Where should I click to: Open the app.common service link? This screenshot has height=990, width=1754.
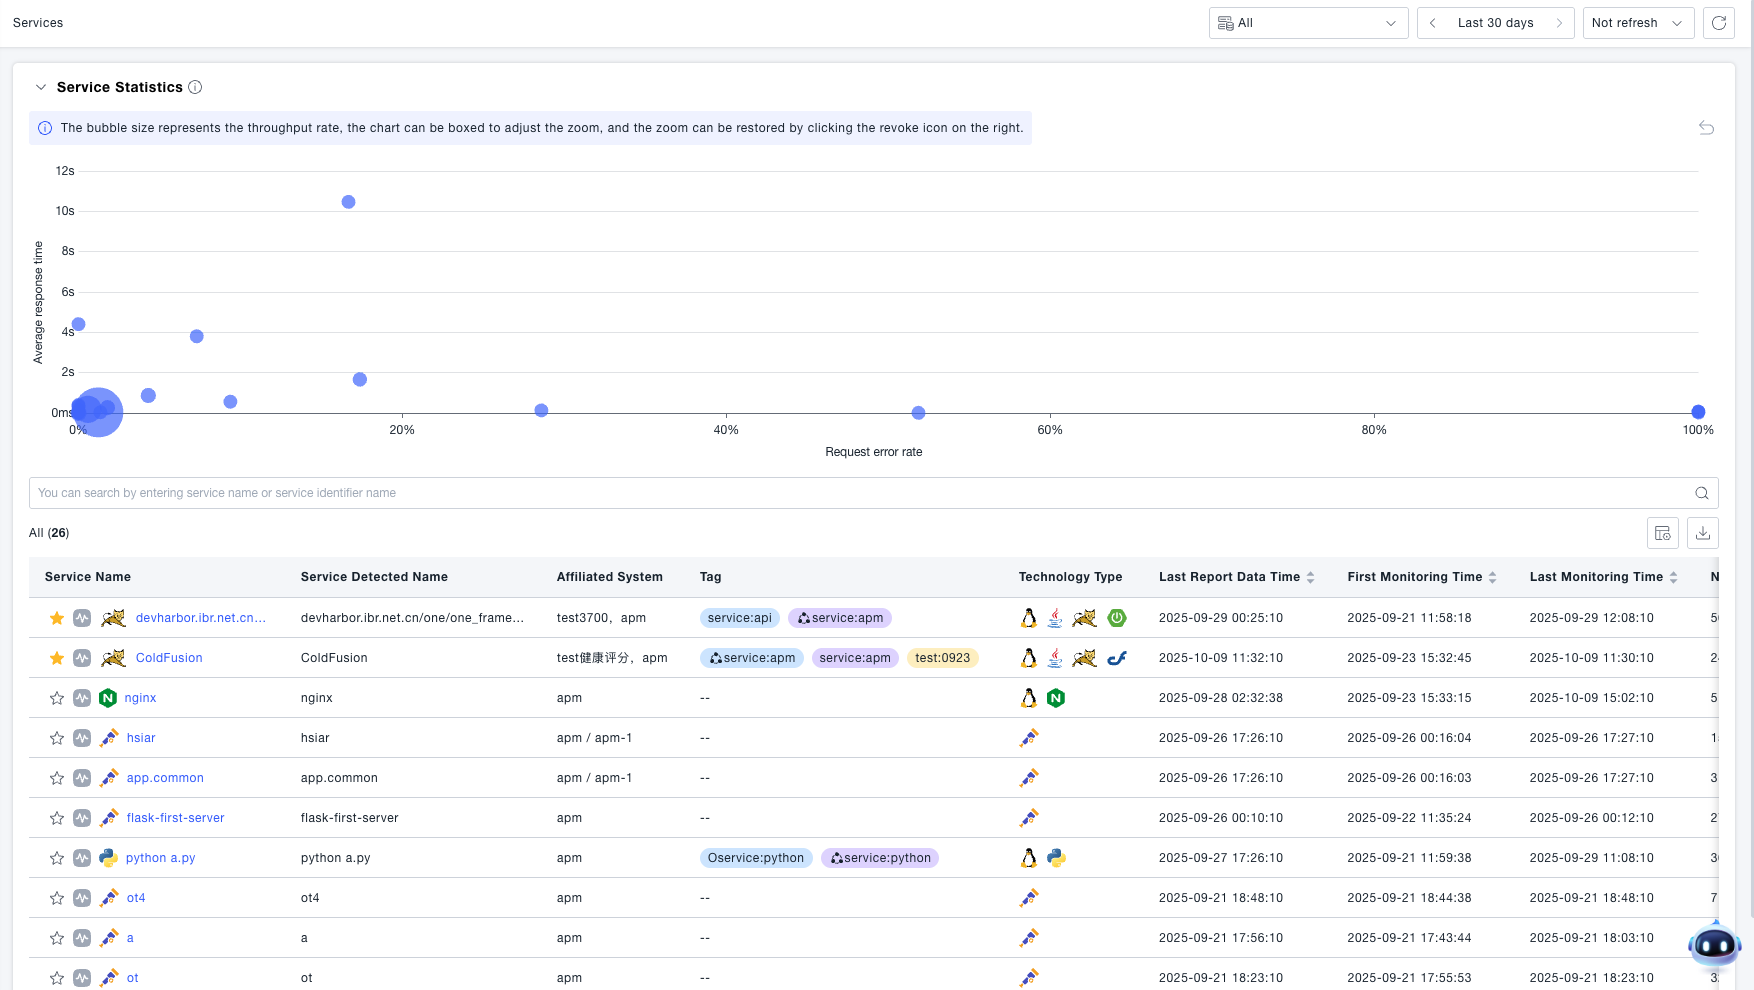pos(165,778)
